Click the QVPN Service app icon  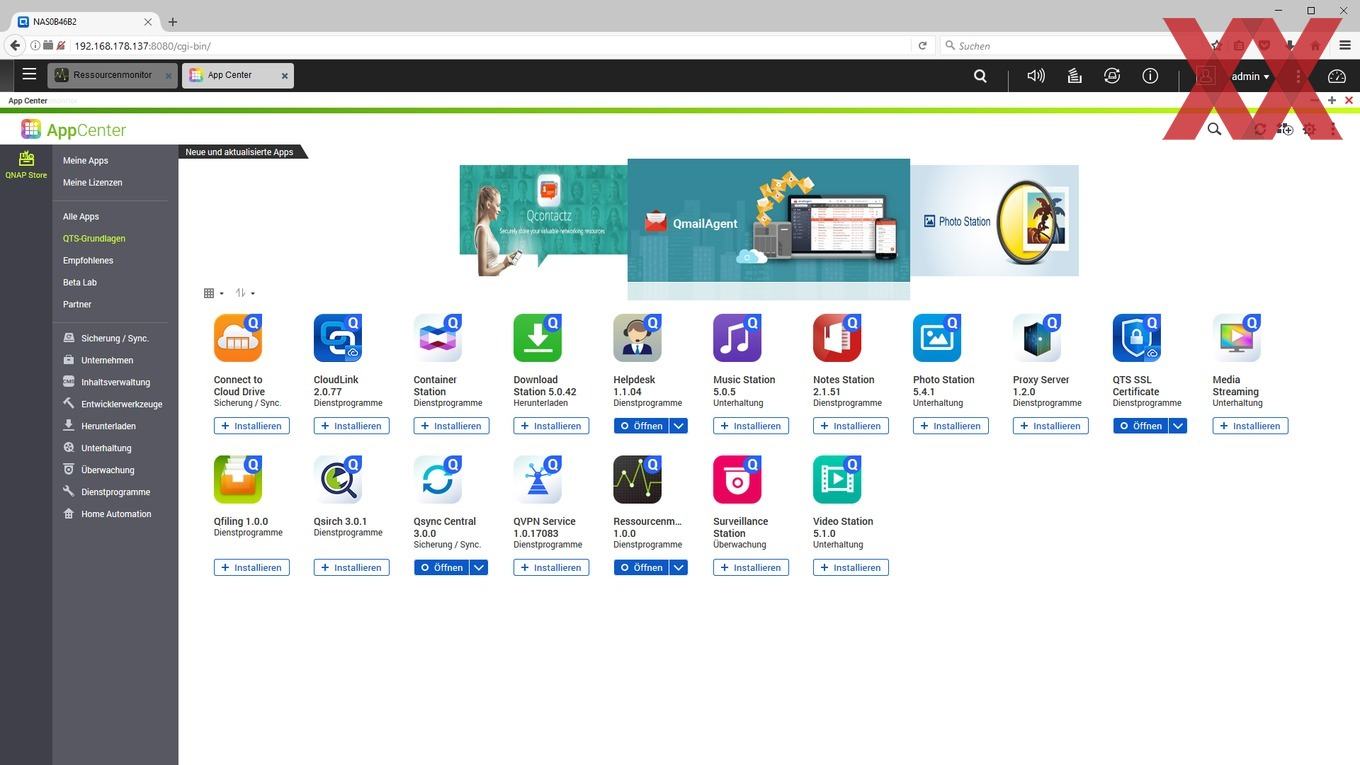(538, 480)
